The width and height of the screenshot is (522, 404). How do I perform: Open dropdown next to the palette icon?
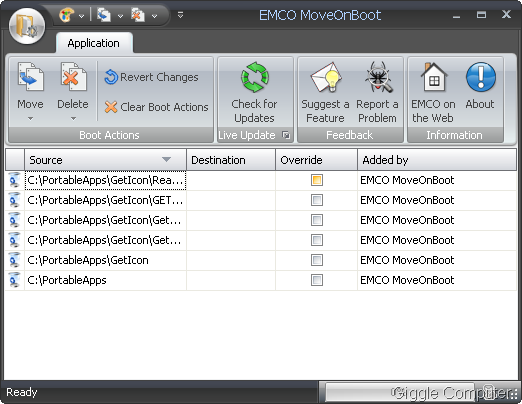[82, 16]
